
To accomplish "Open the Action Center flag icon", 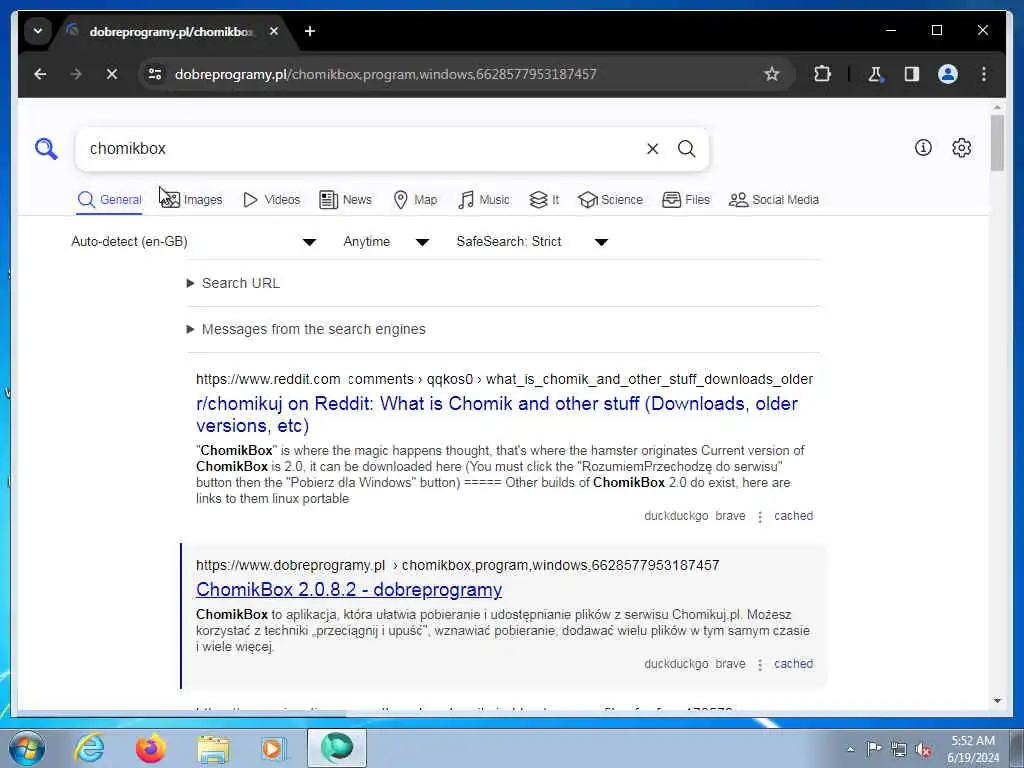I will [x=874, y=748].
